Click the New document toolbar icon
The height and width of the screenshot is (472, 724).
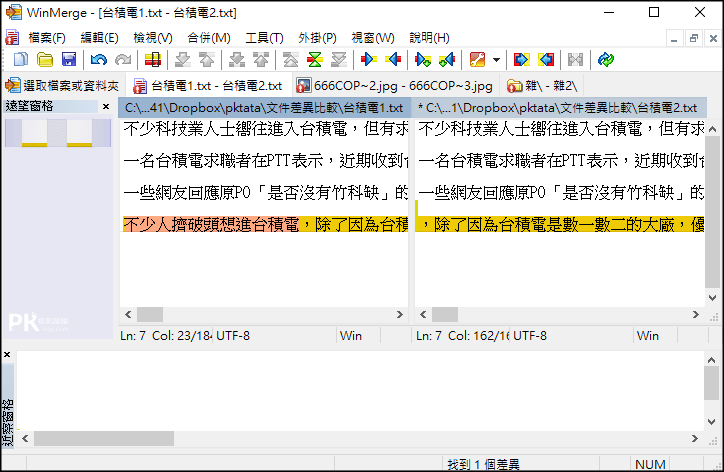[21, 60]
